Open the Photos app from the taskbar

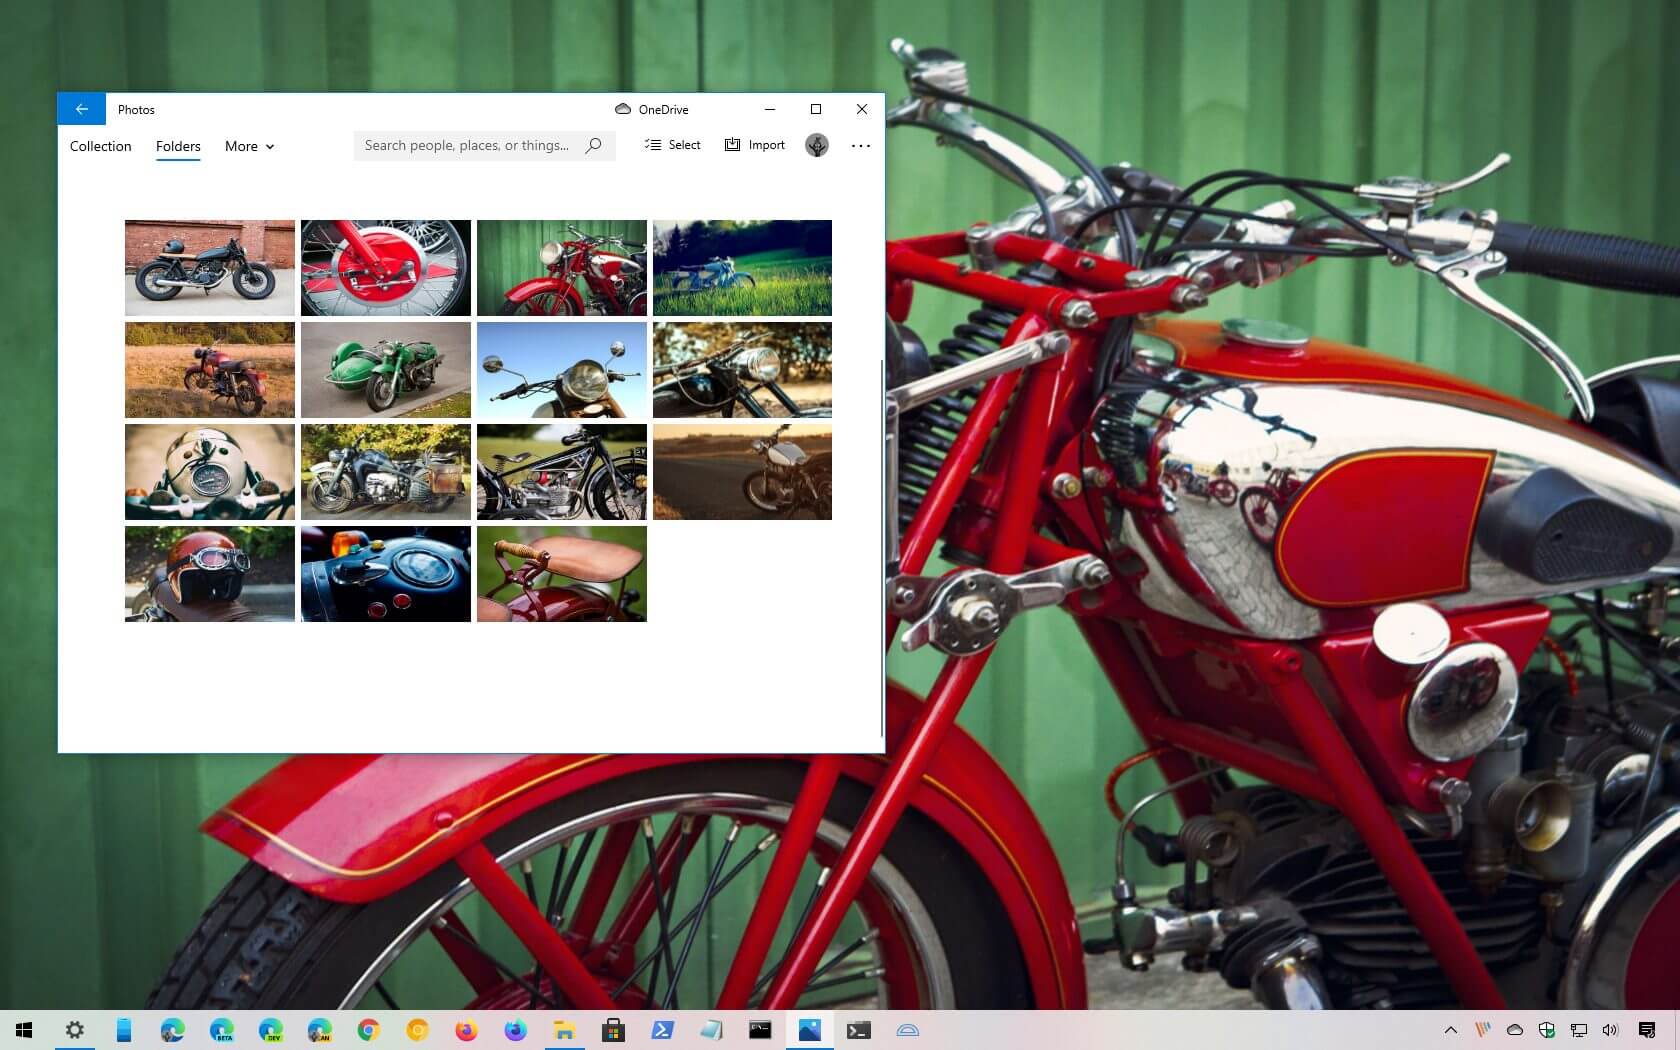(x=809, y=1030)
